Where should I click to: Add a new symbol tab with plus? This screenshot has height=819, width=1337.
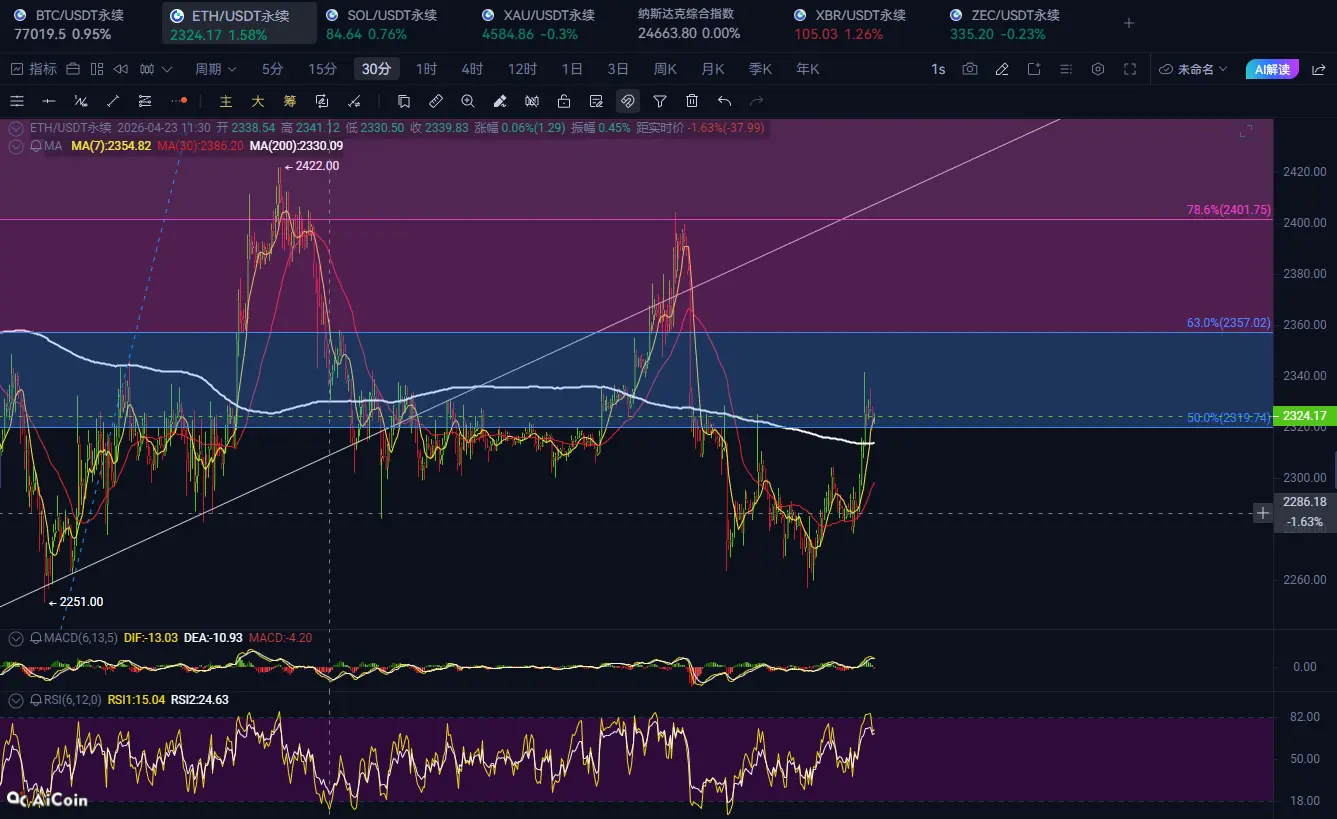pyautogui.click(x=1129, y=23)
